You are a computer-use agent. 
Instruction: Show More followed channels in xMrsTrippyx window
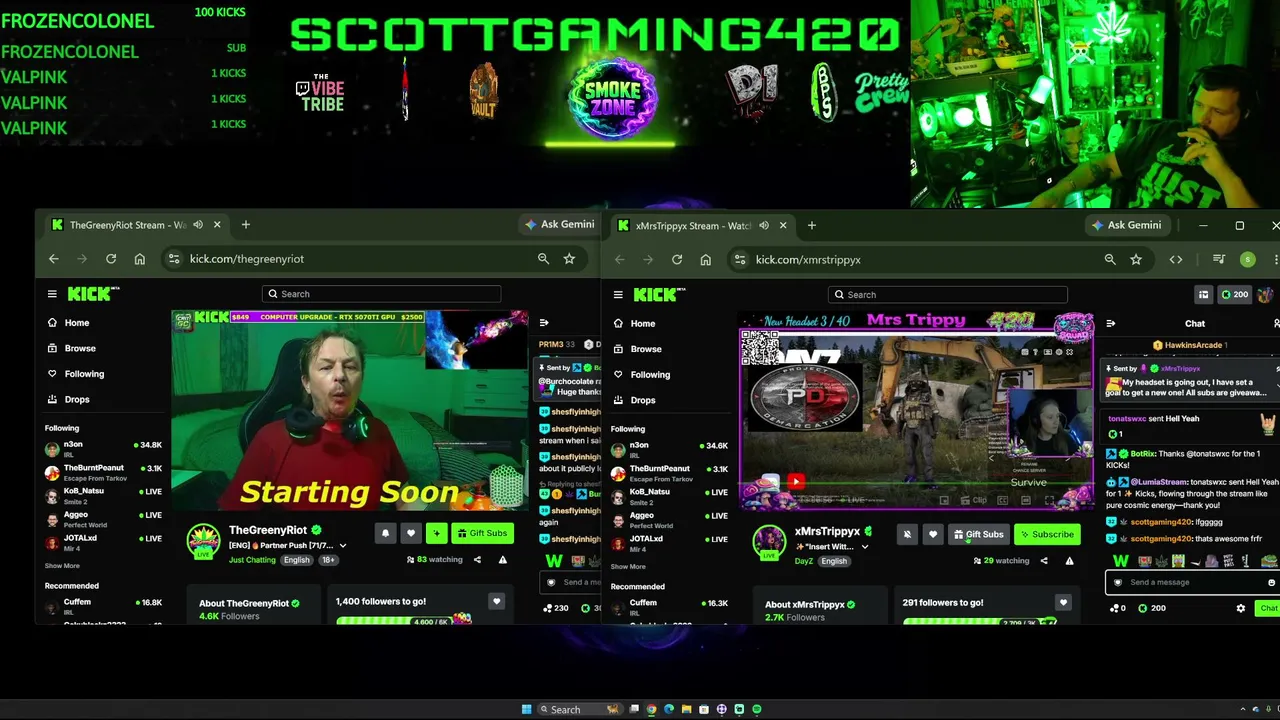[x=628, y=567]
